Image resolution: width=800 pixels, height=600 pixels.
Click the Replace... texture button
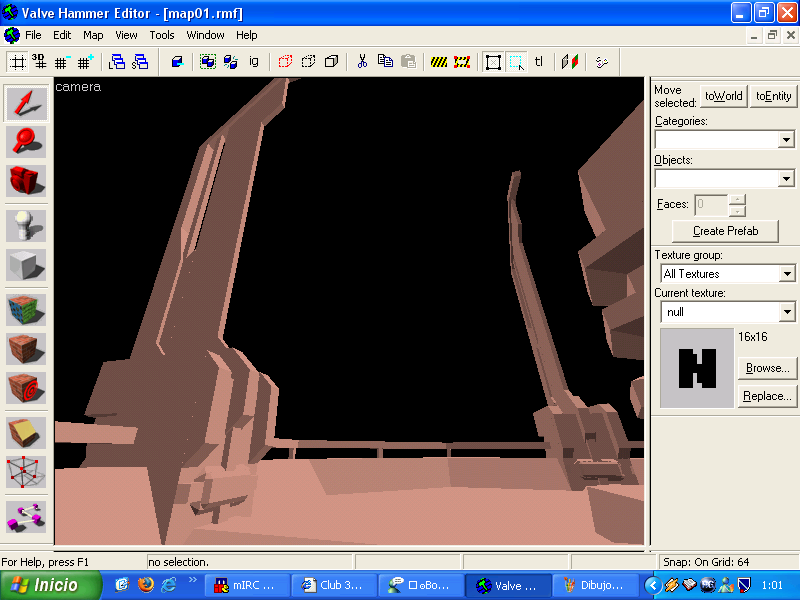[x=767, y=396]
